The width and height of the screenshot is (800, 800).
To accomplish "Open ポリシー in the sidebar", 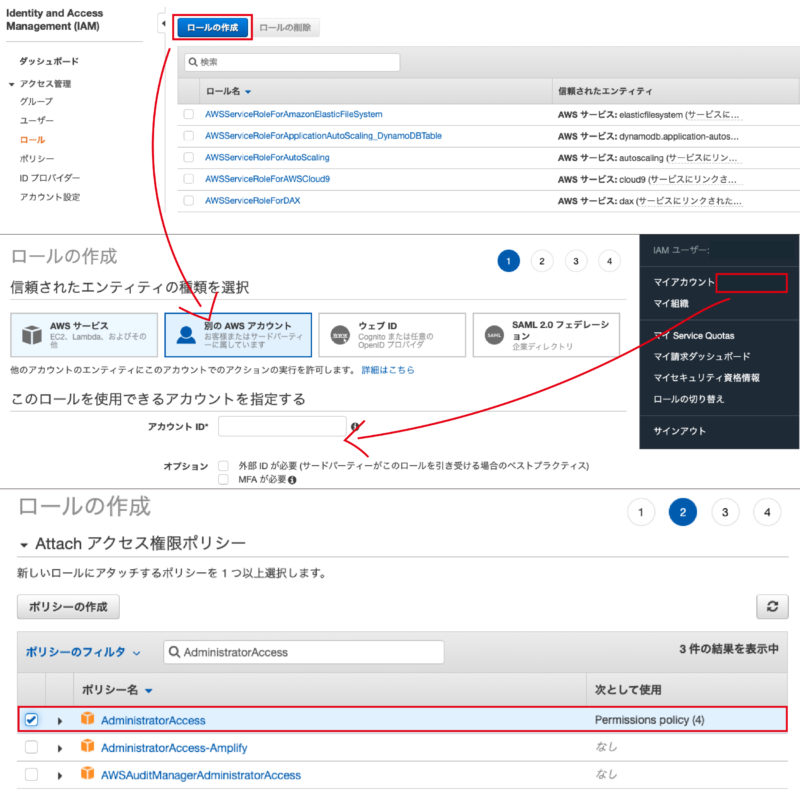I will coord(37,159).
